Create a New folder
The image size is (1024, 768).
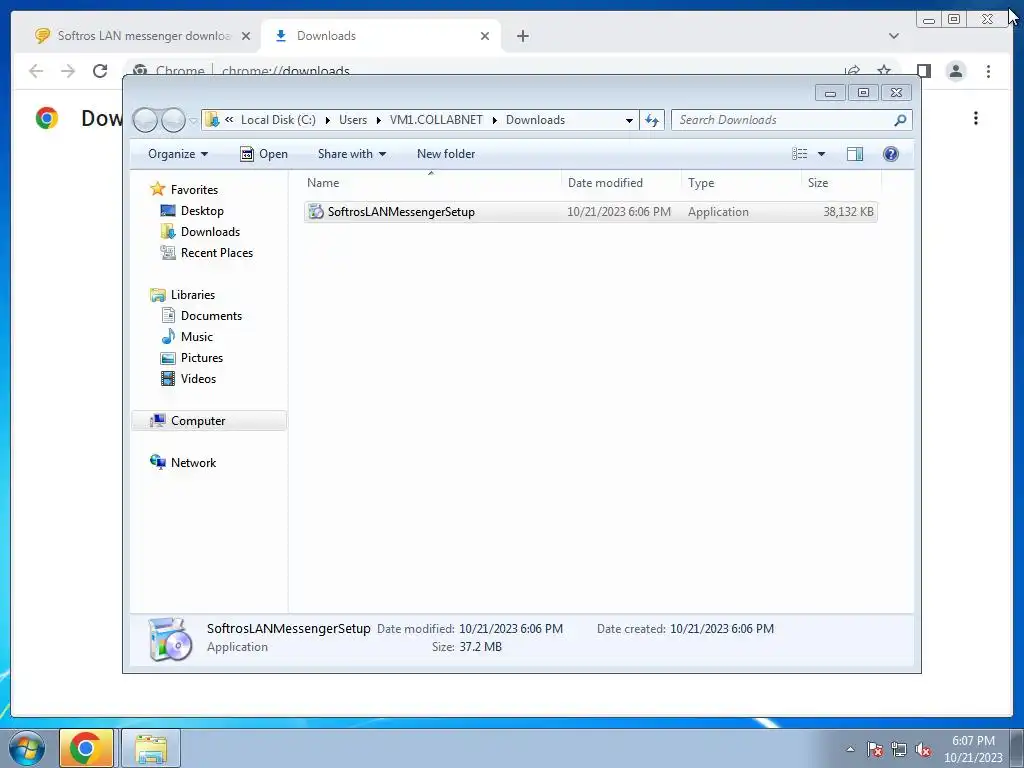[446, 154]
